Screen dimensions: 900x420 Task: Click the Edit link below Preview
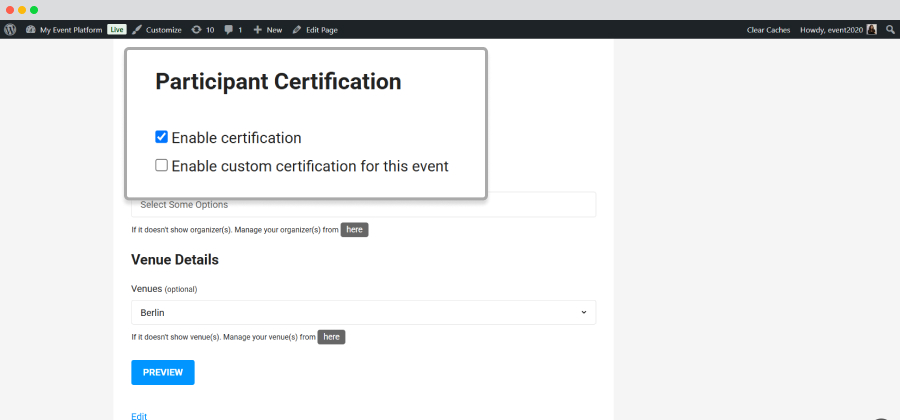(x=139, y=416)
